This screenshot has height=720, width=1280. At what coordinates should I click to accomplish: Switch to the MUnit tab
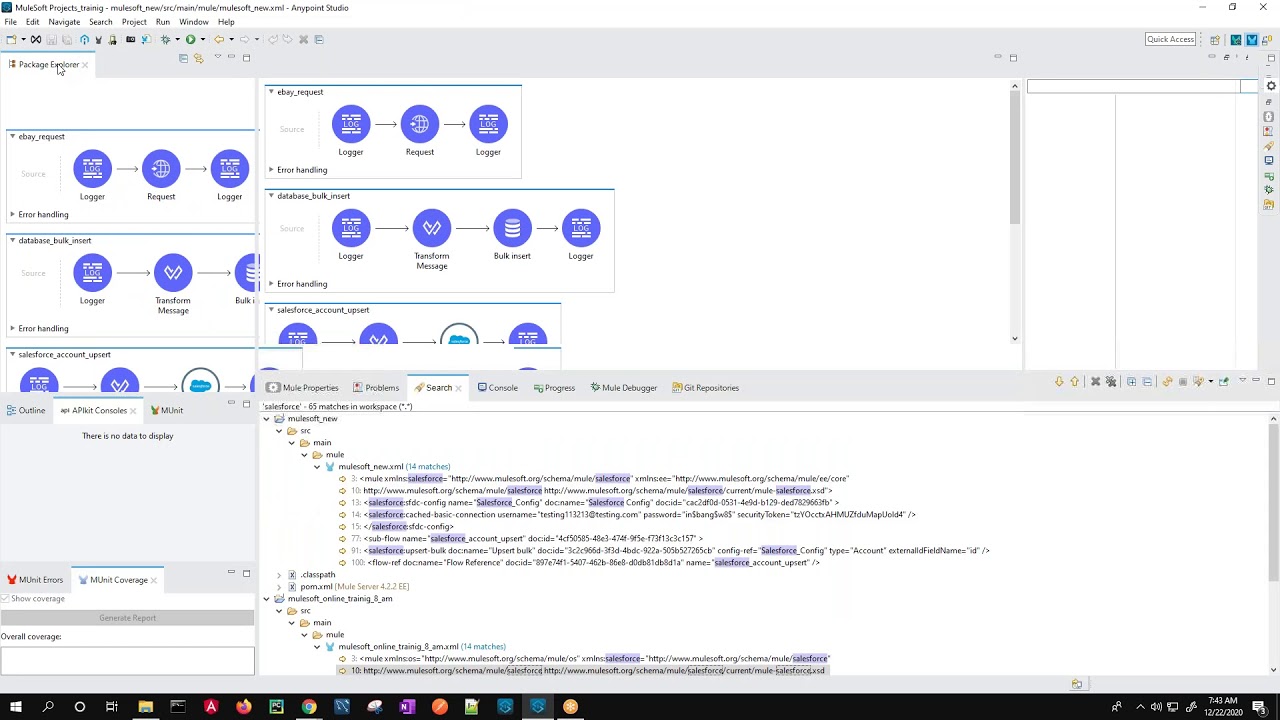(166, 410)
